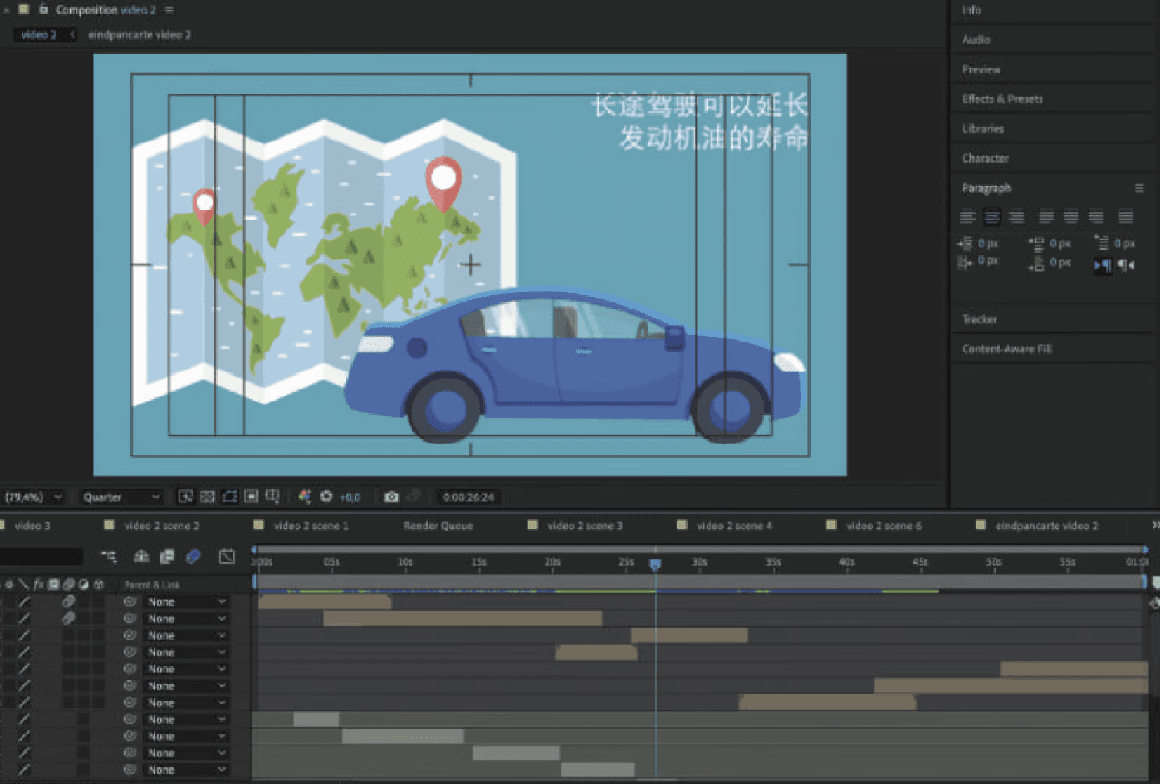Screen dimensions: 1160x784
Task: Toggle the Composition panel lock icon
Action: (43, 9)
